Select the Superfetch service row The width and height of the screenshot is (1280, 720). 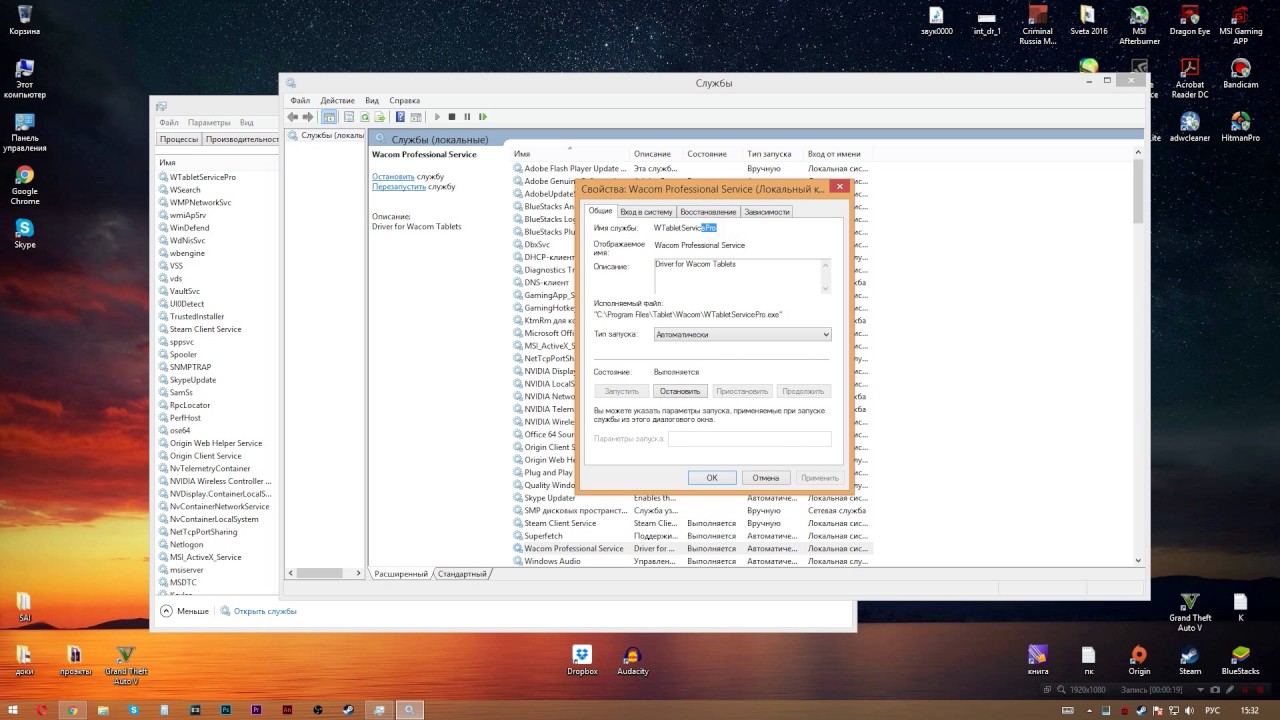pos(692,536)
